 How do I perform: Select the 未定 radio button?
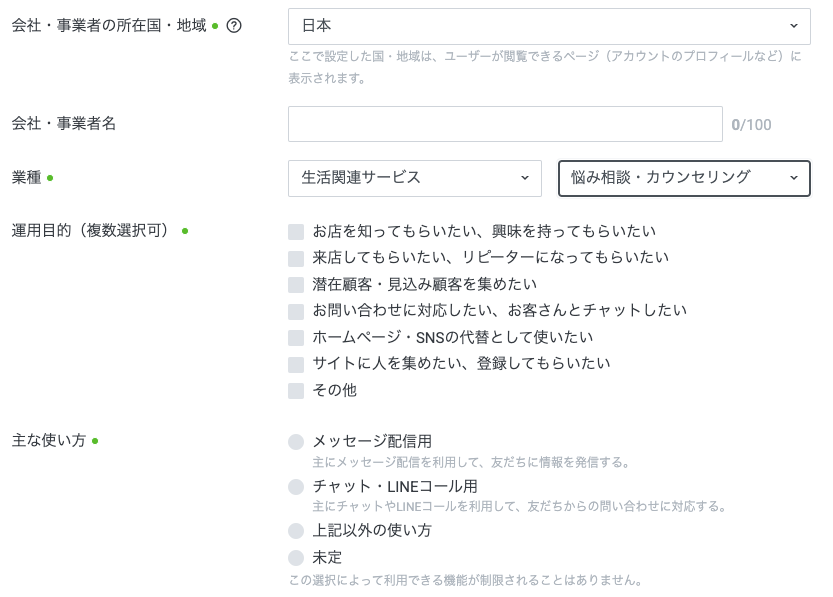296,558
